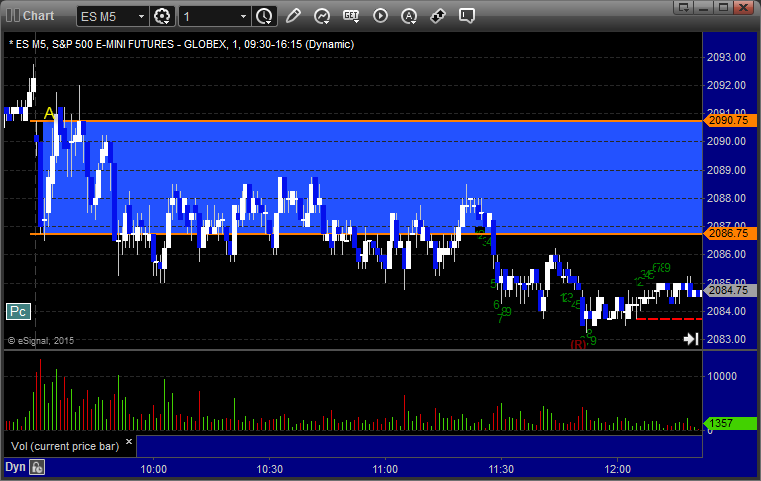Close the Vol (current price bar) study tab
Viewport: 761px width, 481px height.
click(x=129, y=442)
